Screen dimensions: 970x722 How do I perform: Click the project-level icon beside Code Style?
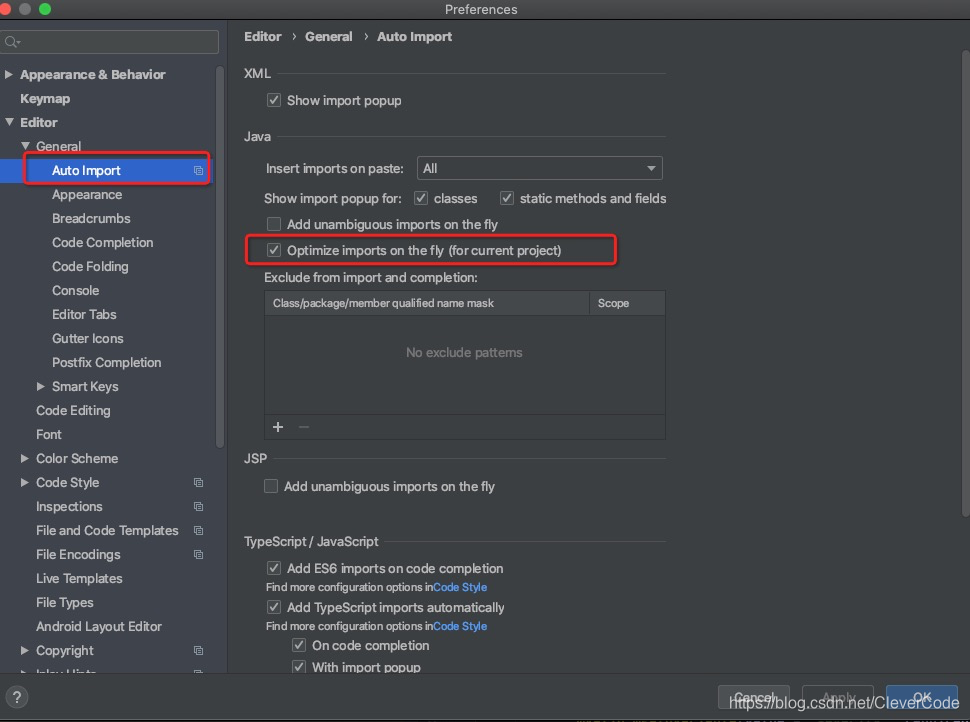198,483
